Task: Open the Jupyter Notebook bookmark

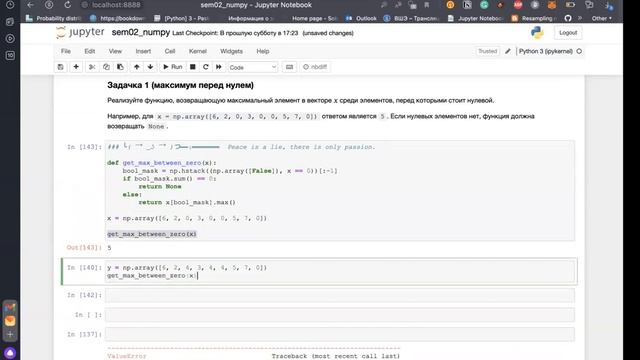Action: 475,18
